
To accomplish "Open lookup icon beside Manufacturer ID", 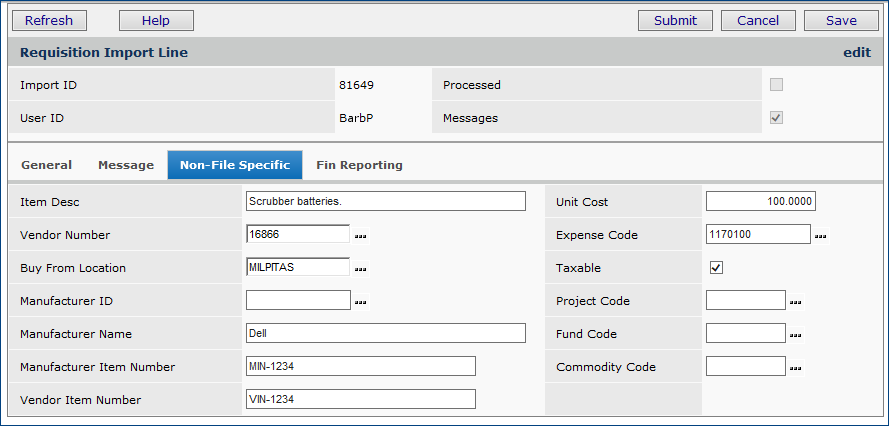I will point(361,302).
